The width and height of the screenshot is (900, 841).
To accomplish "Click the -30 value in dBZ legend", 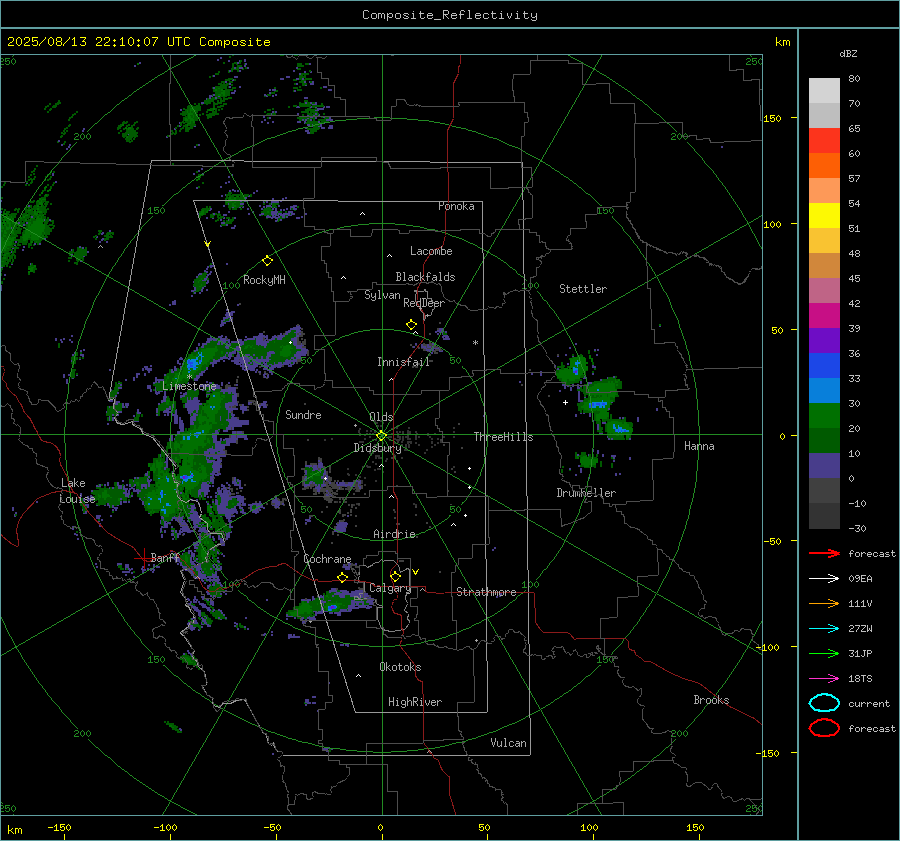I will [858, 528].
